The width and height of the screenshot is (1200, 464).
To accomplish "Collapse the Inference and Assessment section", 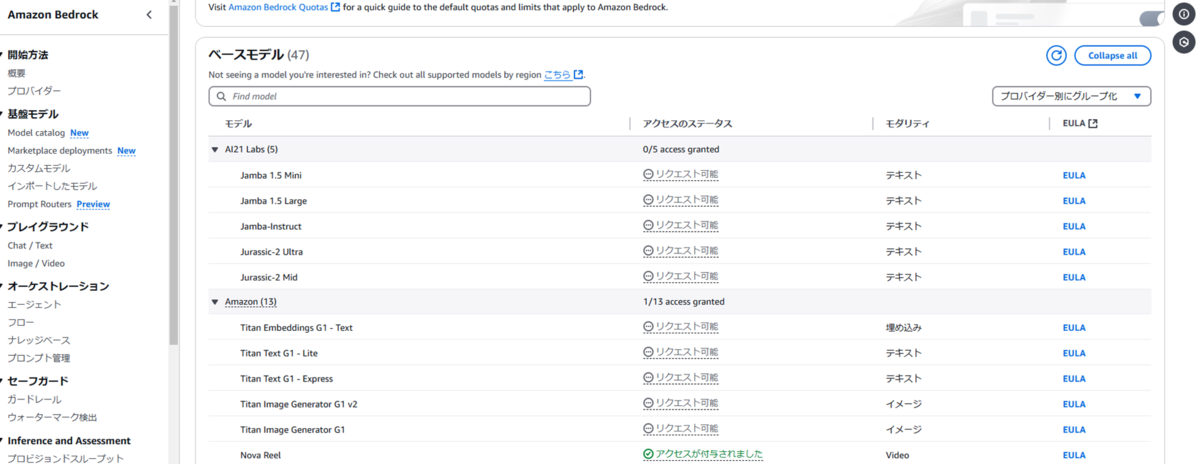I will pos(2,441).
